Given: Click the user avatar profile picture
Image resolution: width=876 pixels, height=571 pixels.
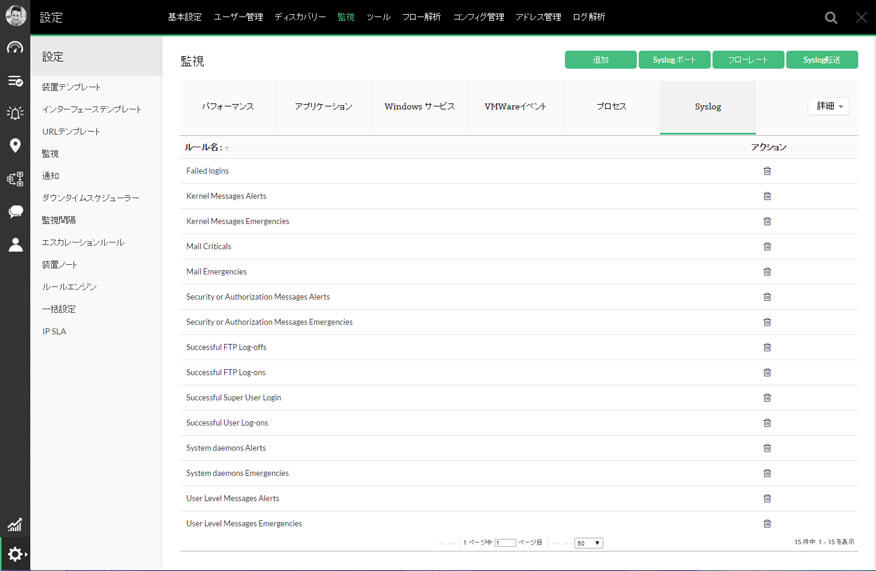Looking at the screenshot, I should tap(15, 16).
